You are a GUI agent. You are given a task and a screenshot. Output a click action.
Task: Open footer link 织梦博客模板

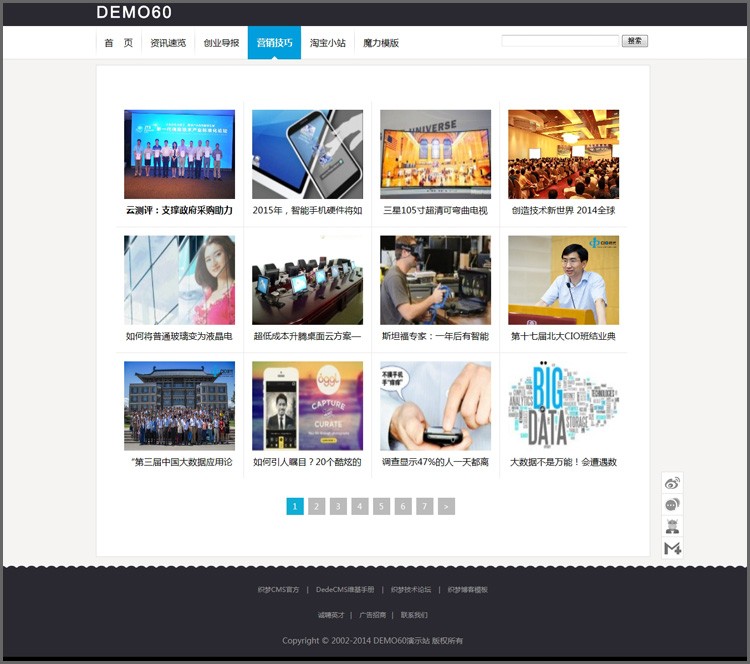(468, 590)
